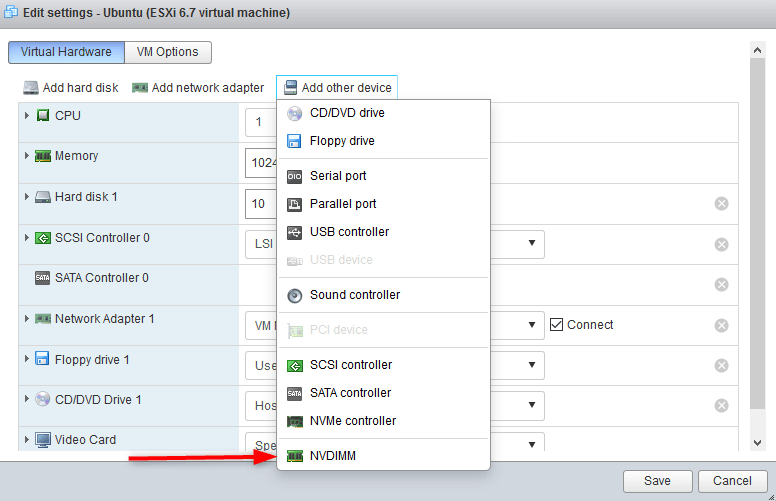Expand the Hard disk 1 row
Viewport: 776px width, 501px height.
(x=27, y=197)
